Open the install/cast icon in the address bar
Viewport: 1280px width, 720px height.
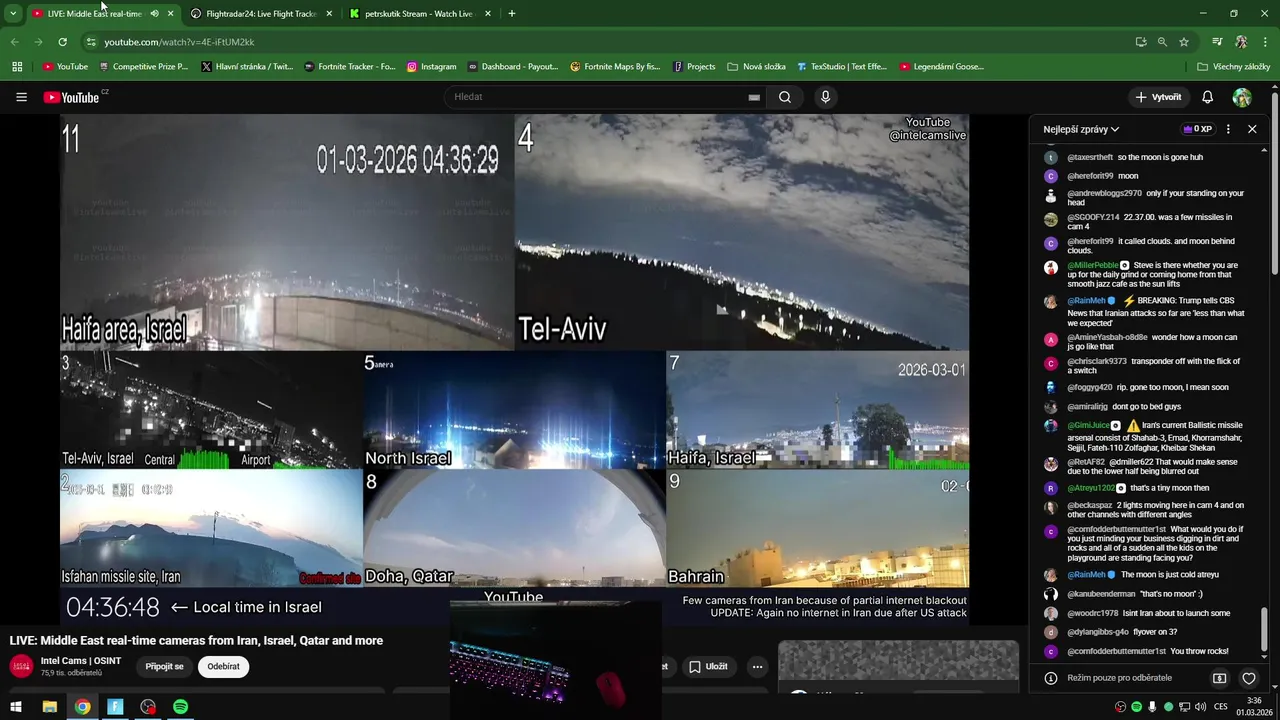pyautogui.click(x=1141, y=42)
